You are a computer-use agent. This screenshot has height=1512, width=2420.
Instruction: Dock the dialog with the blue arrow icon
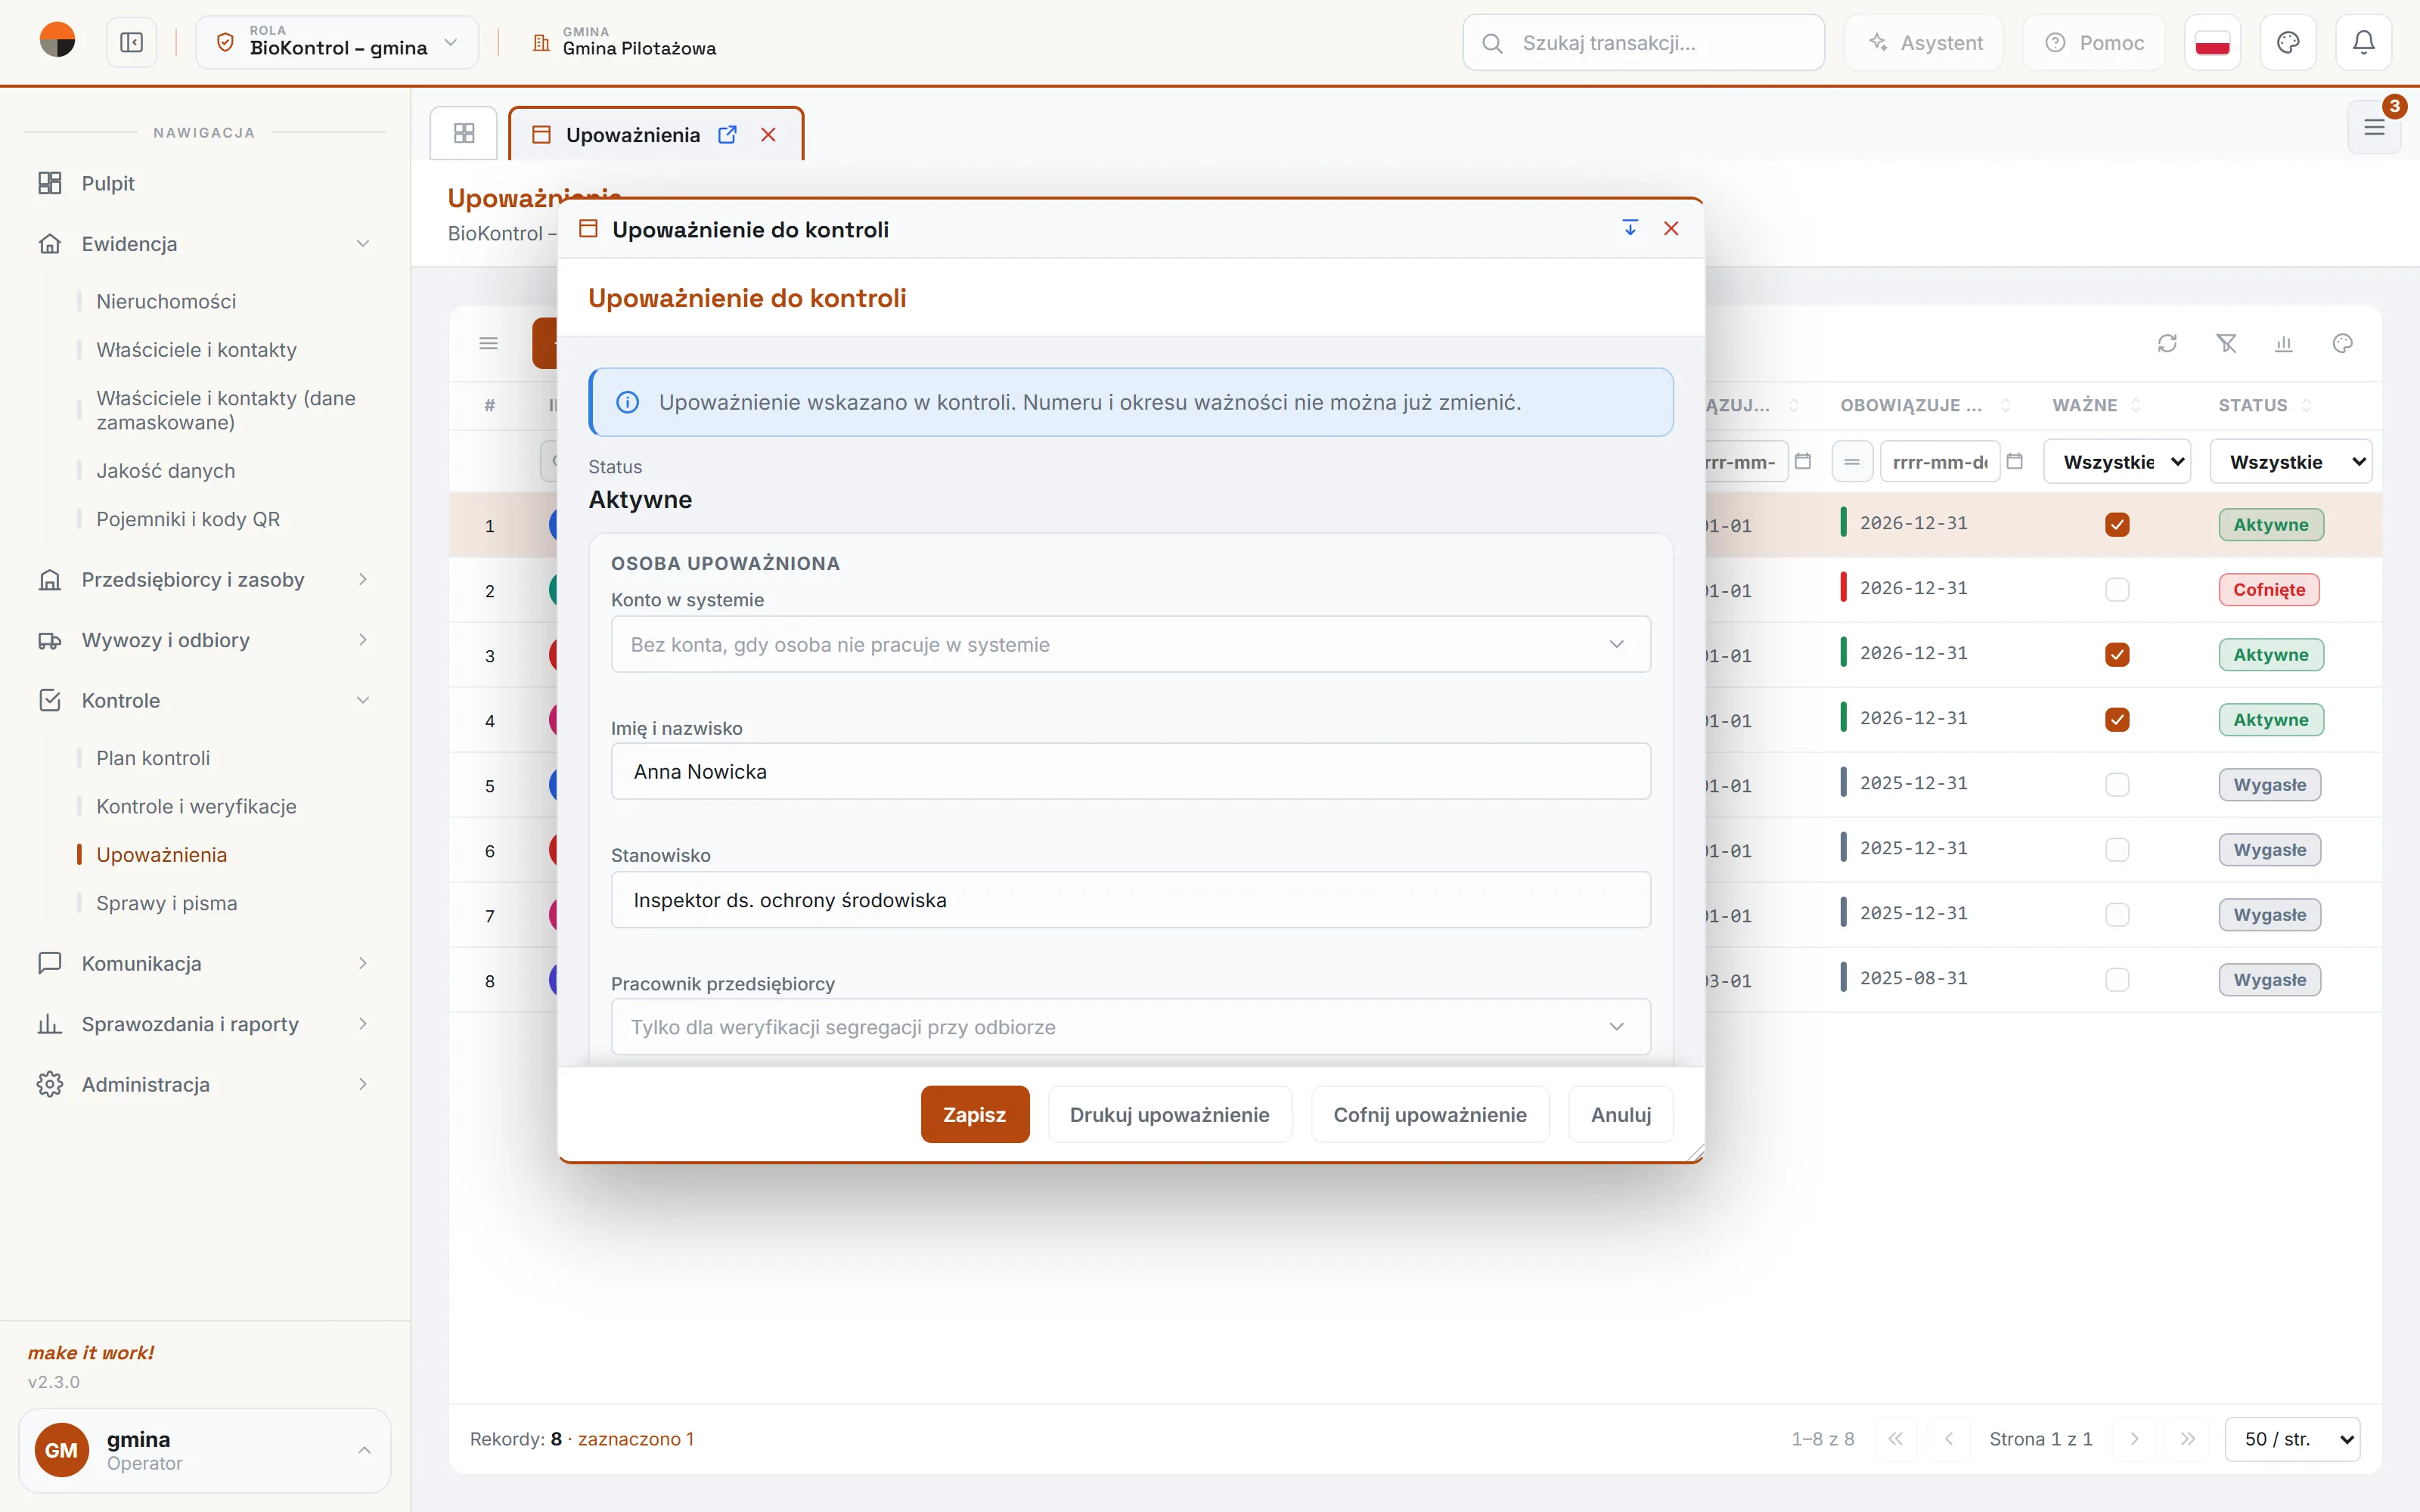point(1630,228)
